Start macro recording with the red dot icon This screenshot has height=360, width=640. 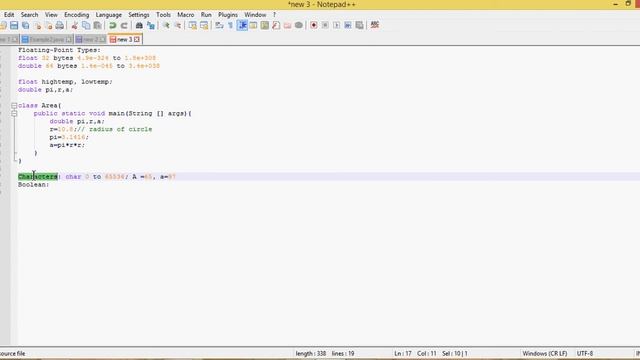(x=313, y=25)
